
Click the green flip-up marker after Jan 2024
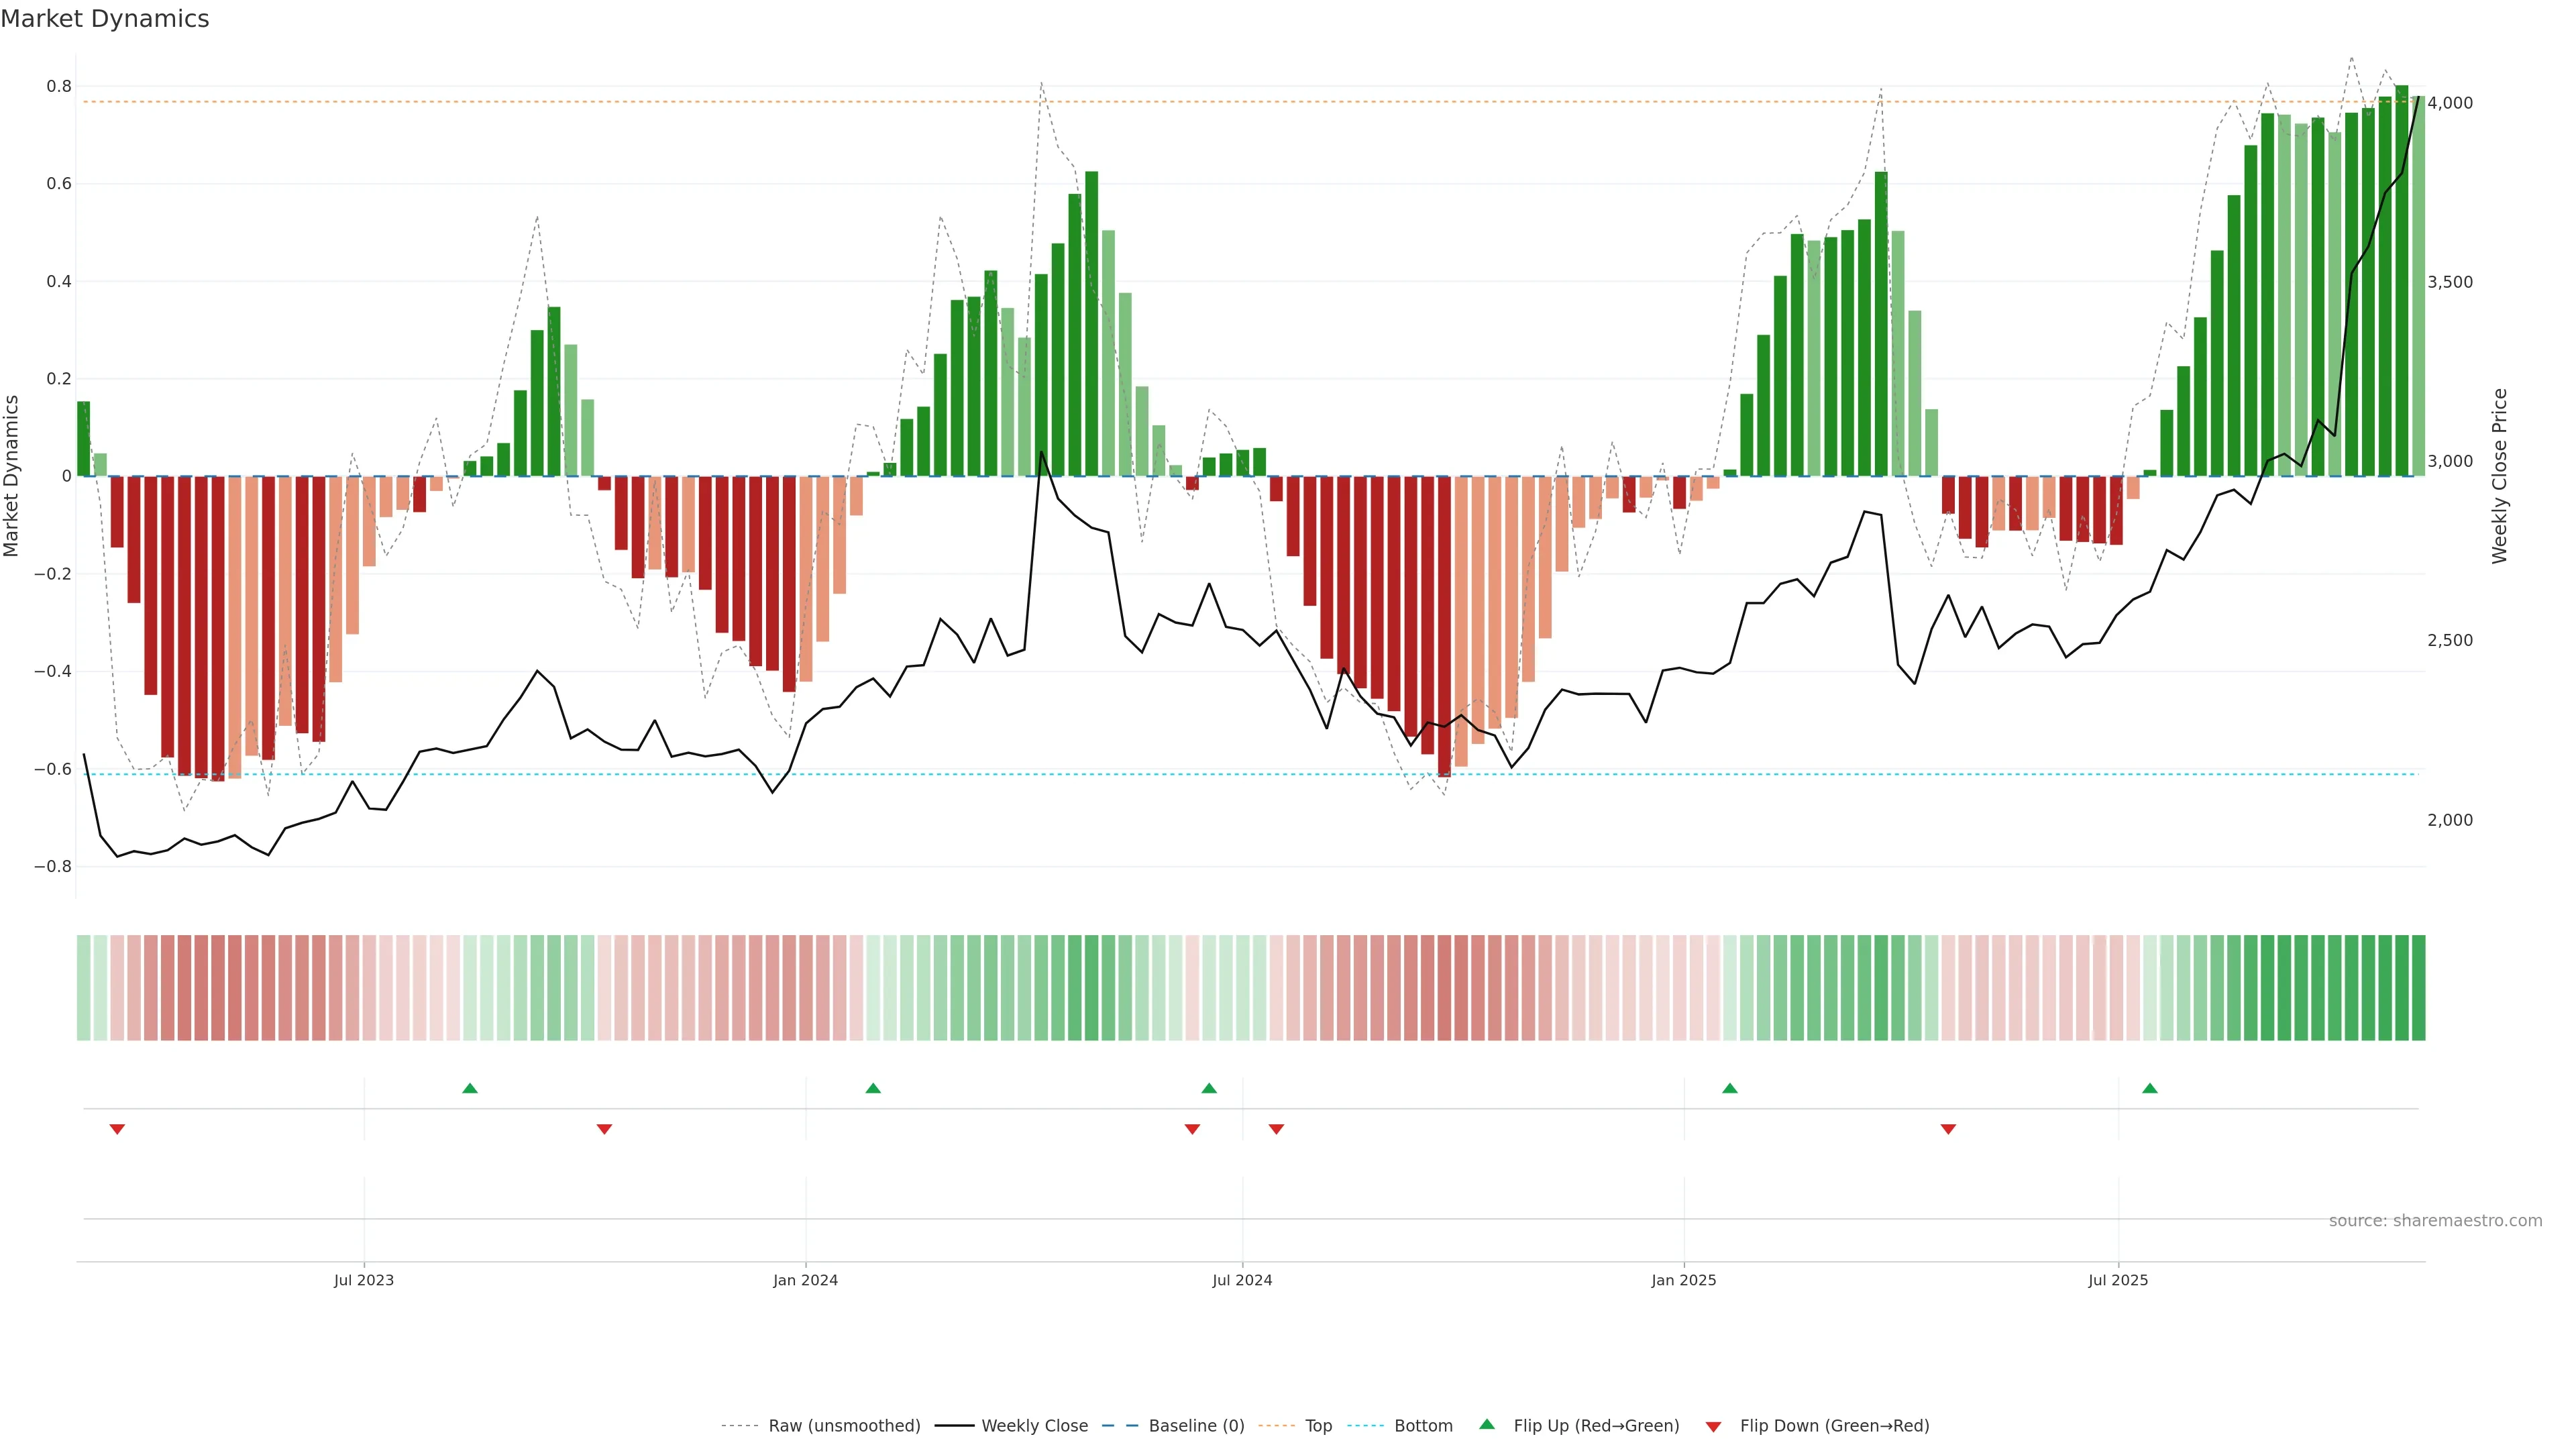click(x=873, y=1088)
